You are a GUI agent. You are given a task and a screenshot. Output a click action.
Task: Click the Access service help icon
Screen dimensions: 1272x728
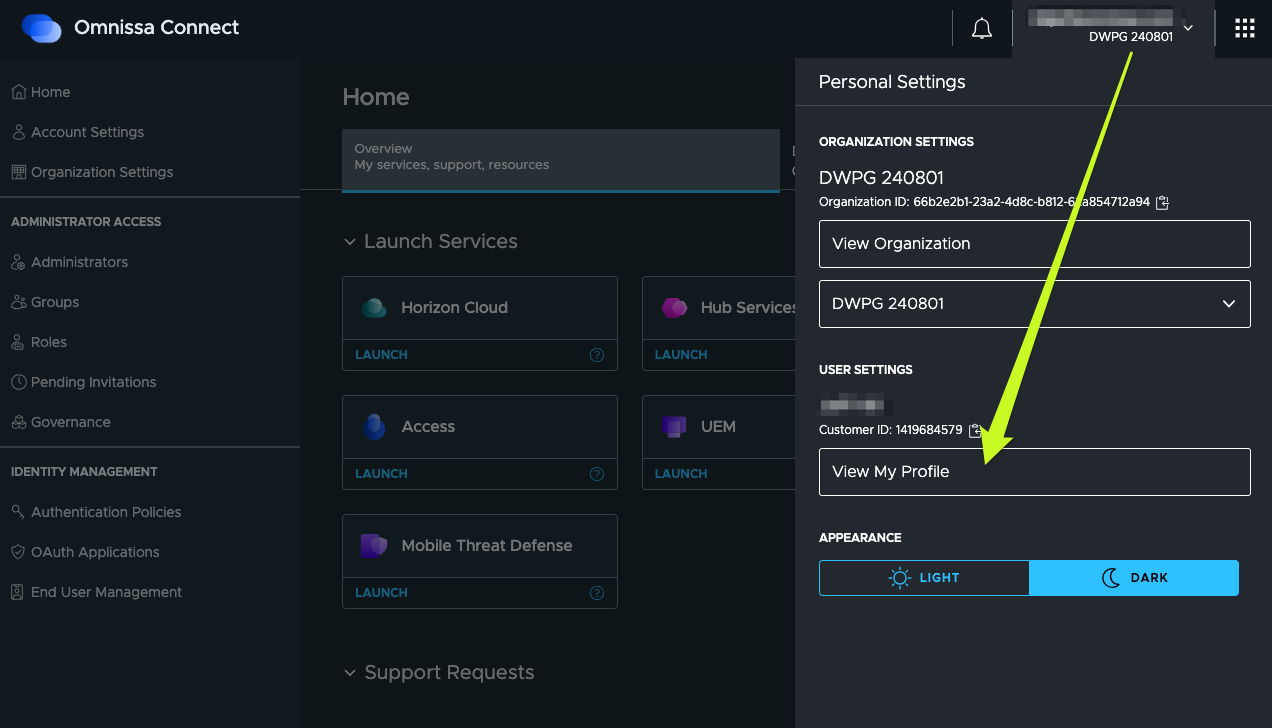click(x=597, y=474)
